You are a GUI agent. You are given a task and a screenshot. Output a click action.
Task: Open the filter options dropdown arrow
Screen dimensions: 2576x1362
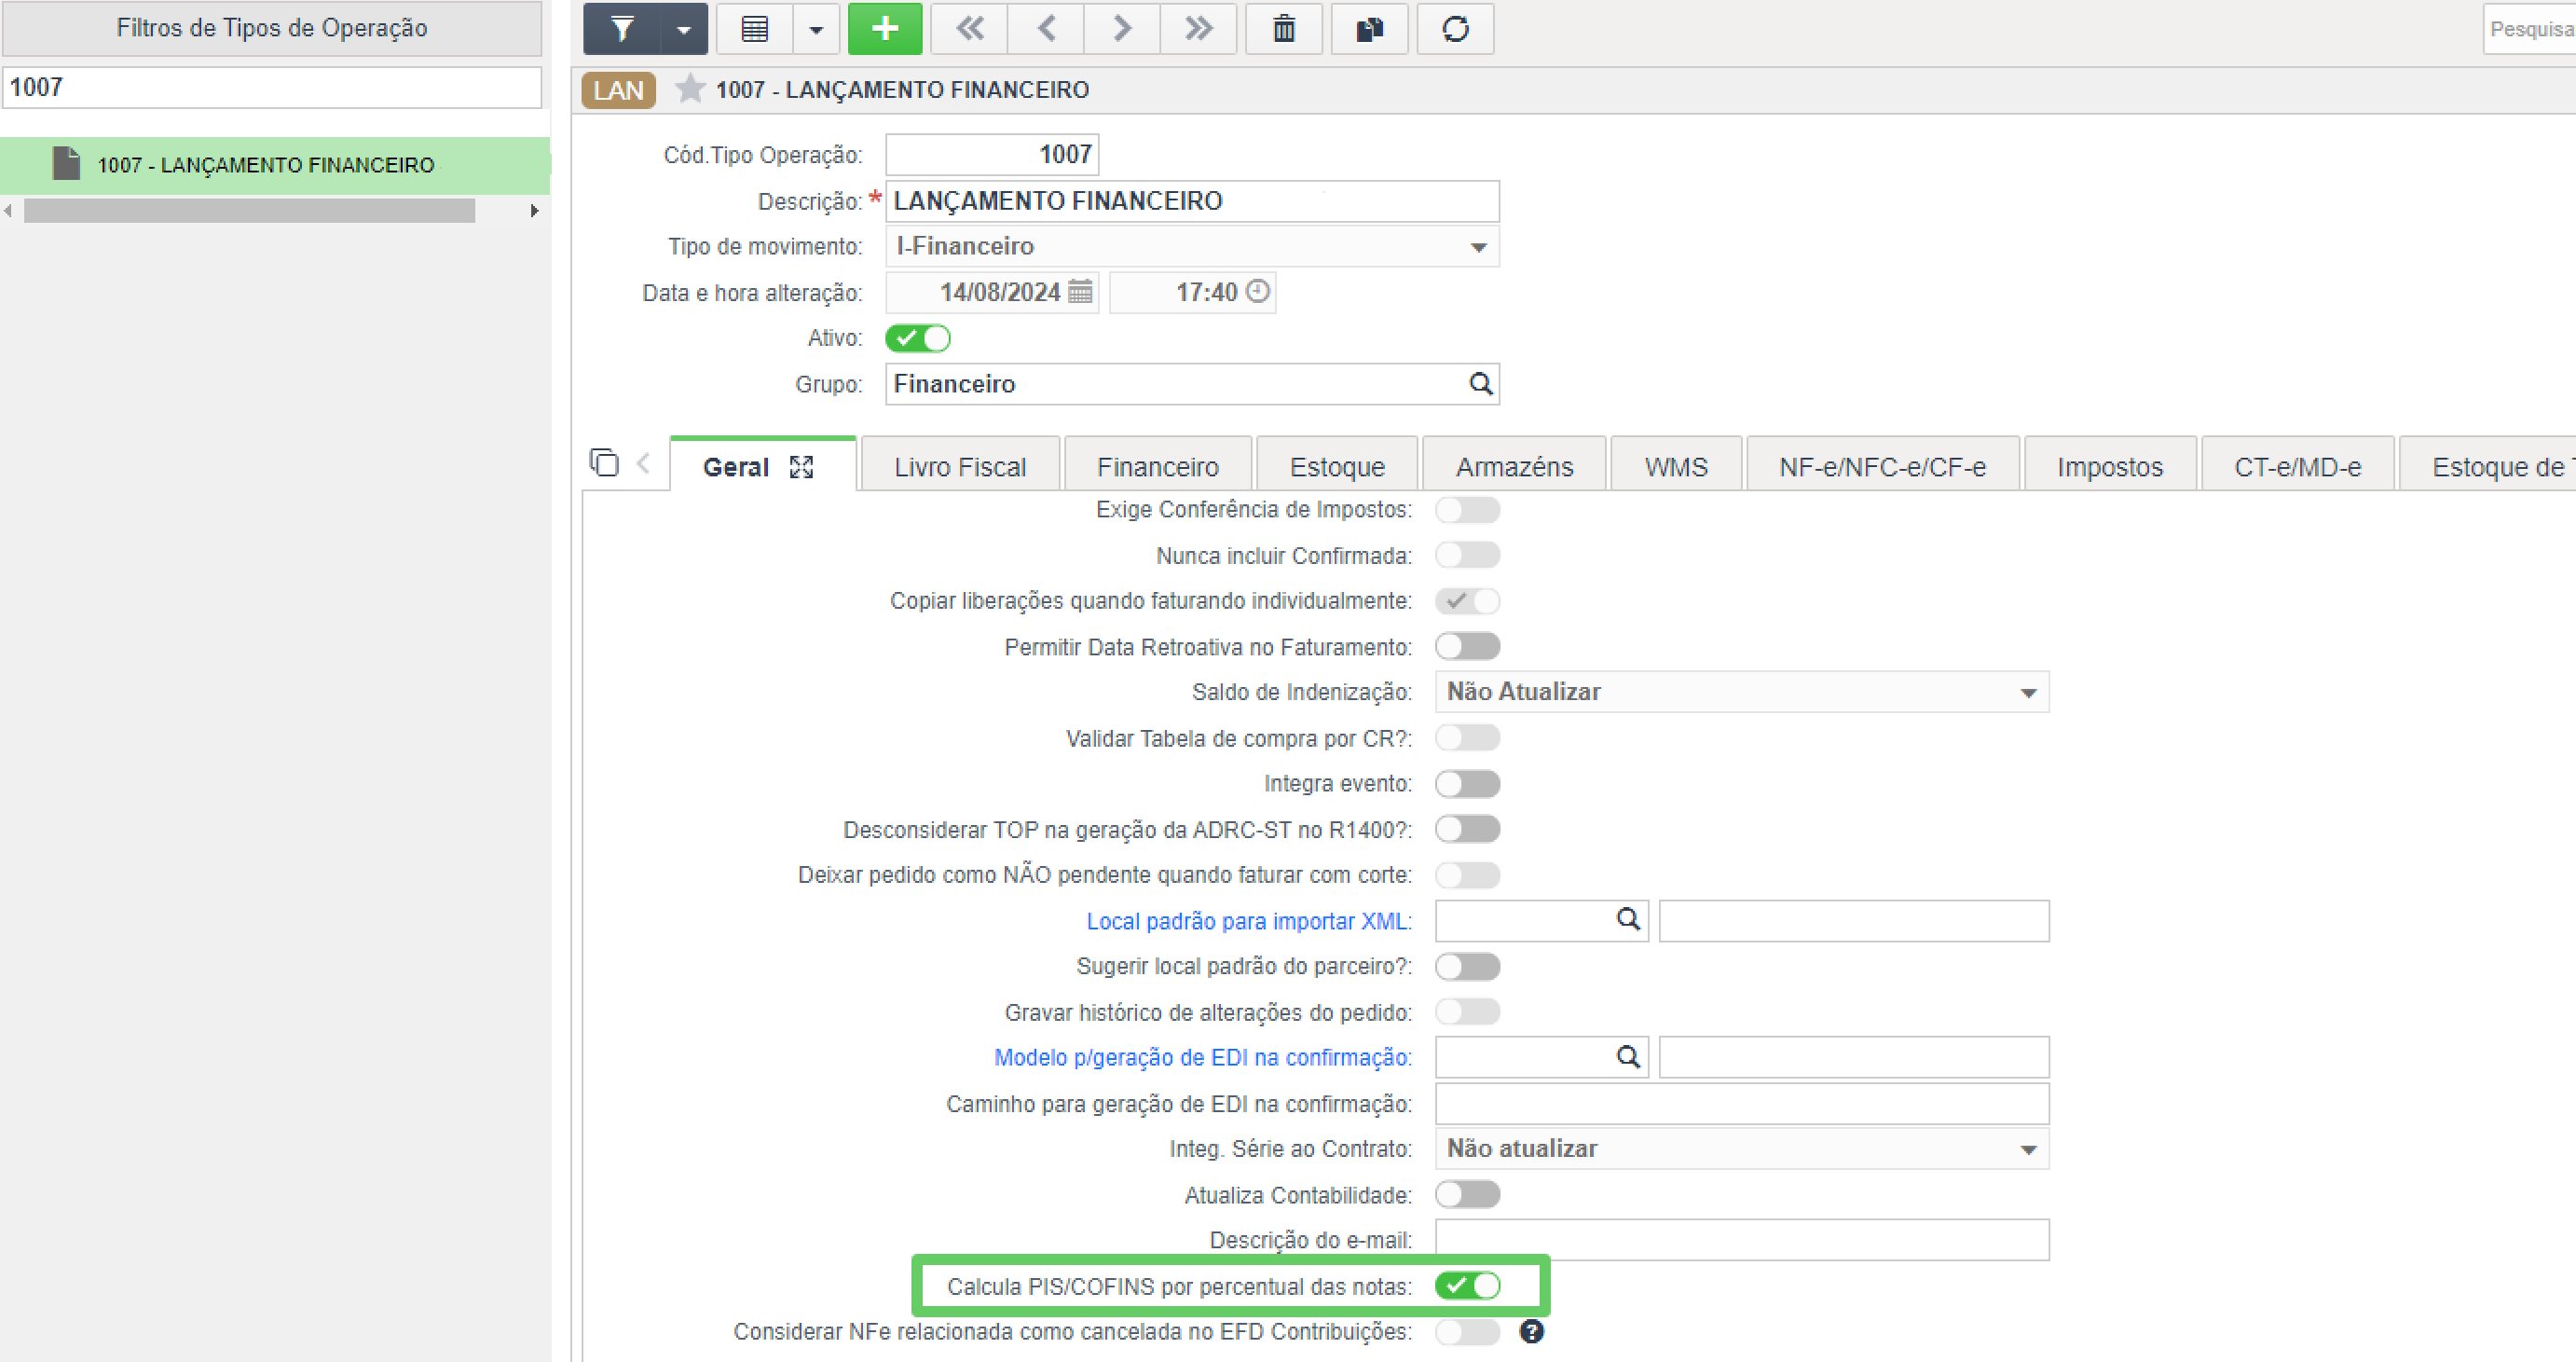coord(684,29)
